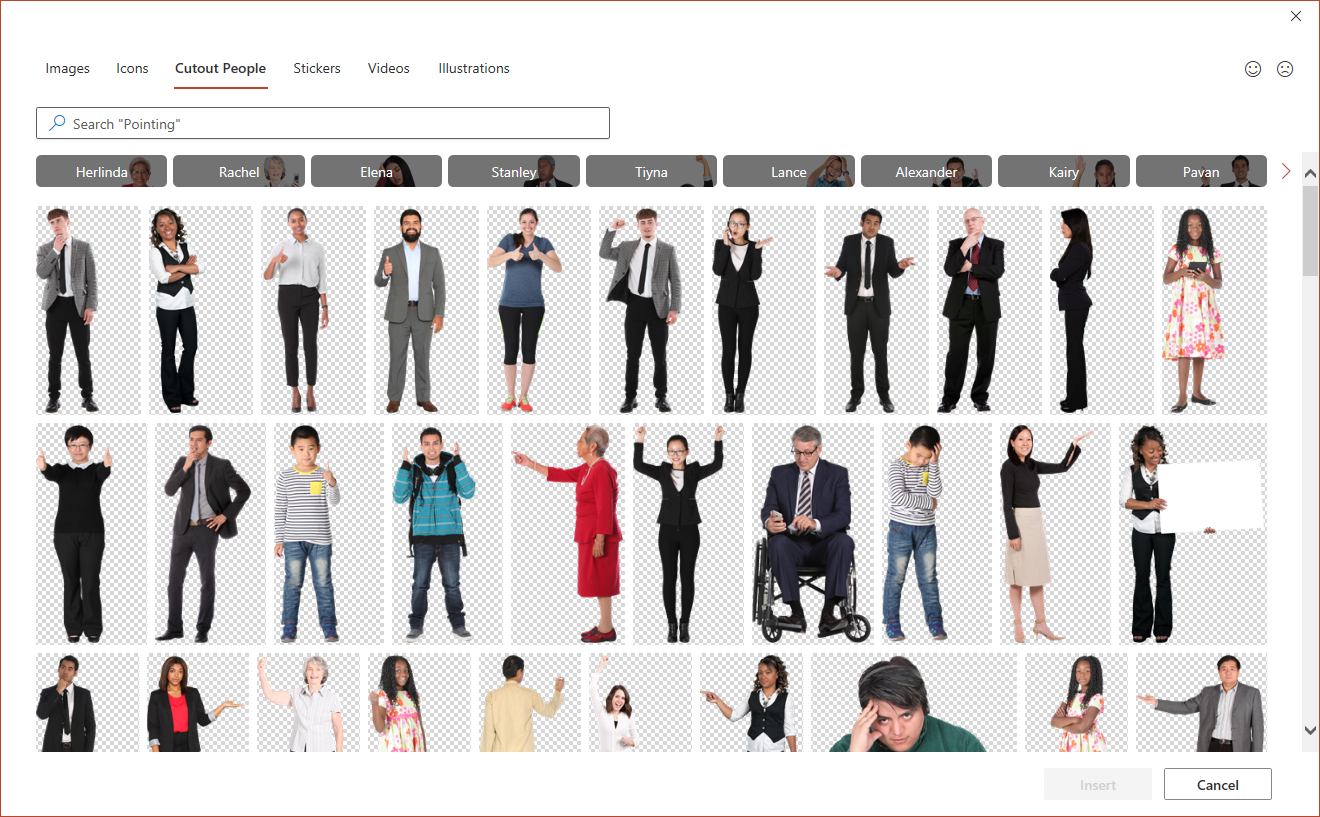The width and height of the screenshot is (1320, 817).
Task: Pick the standing woman in black vest with crossed arms
Action: click(x=201, y=310)
